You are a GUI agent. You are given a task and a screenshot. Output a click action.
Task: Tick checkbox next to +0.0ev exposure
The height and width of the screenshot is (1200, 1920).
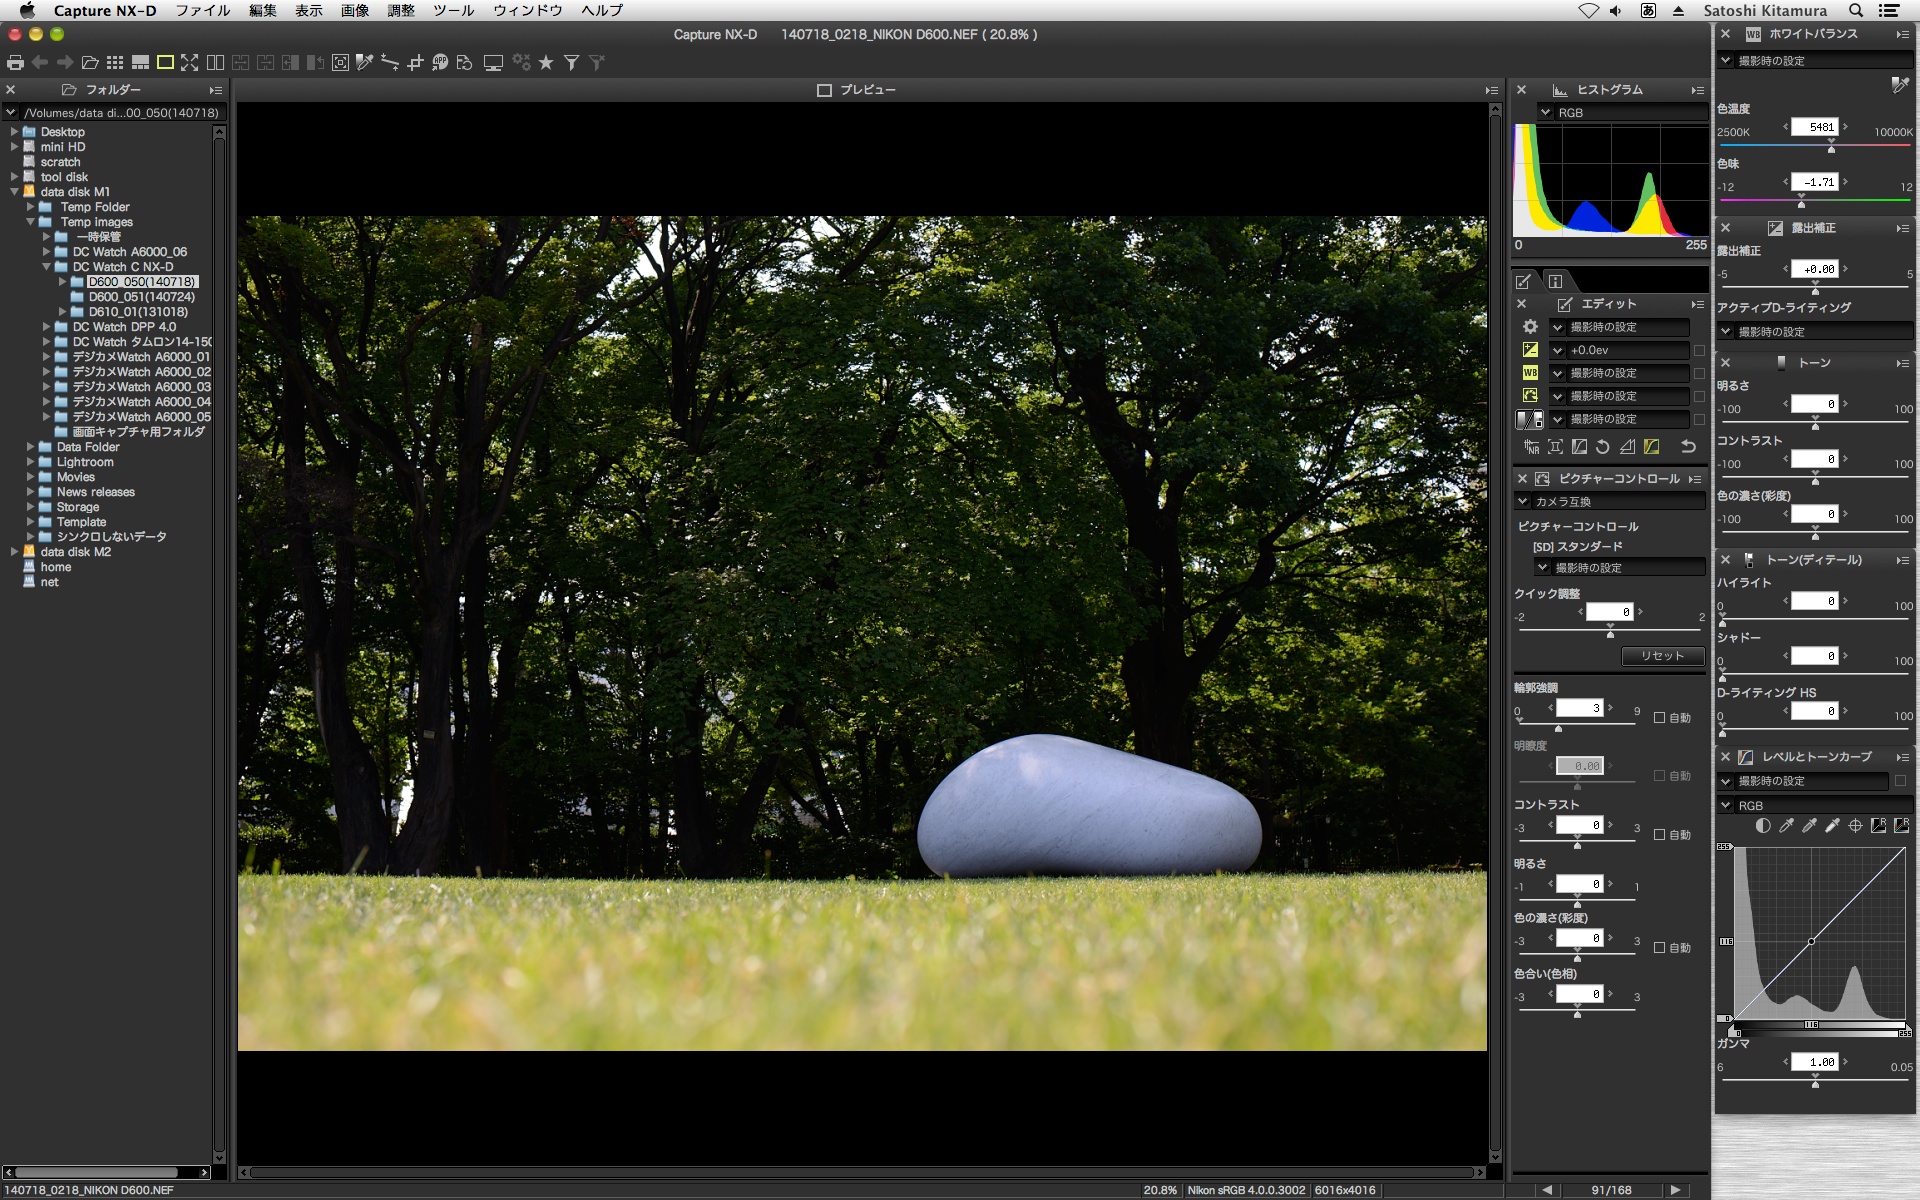[1699, 351]
